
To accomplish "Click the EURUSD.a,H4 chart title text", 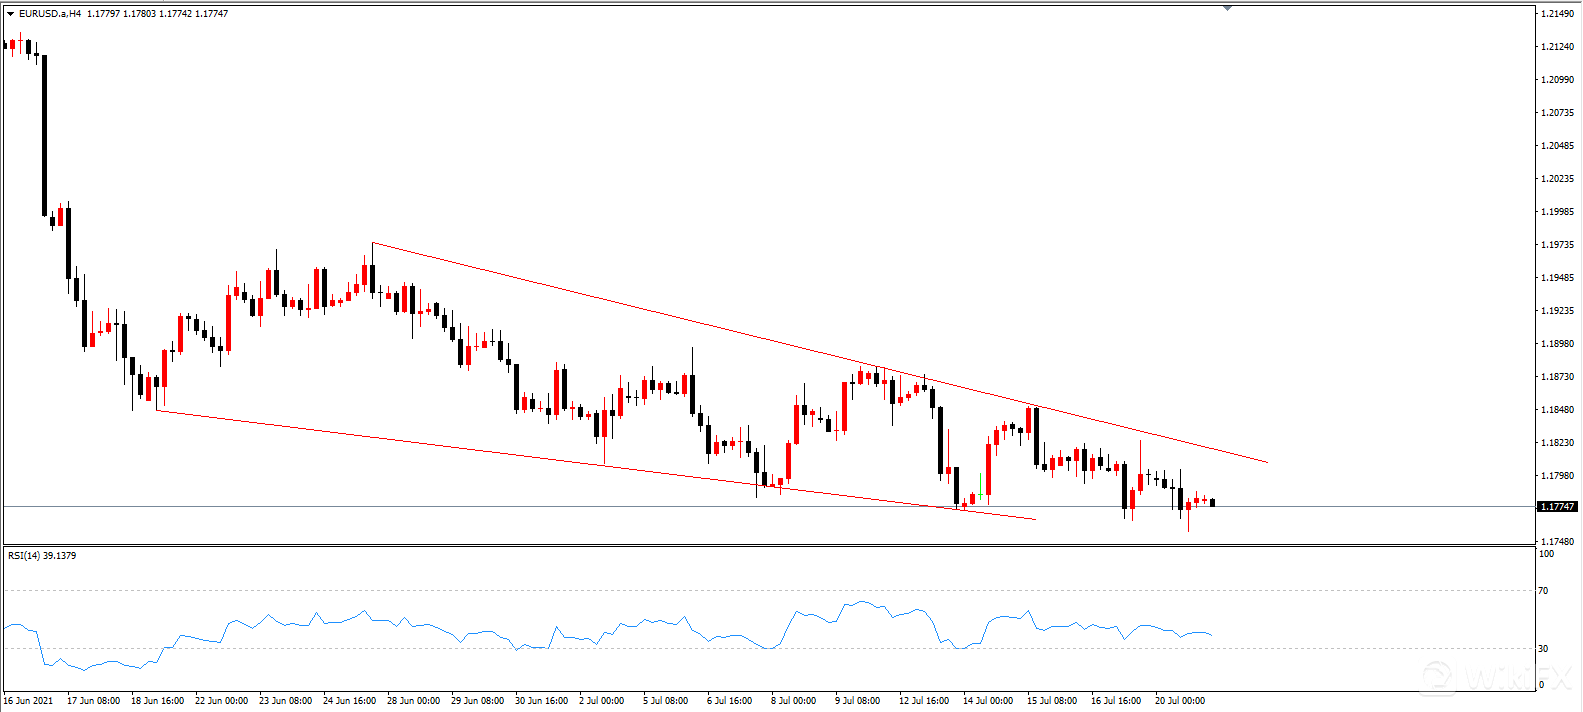I will 50,14.
